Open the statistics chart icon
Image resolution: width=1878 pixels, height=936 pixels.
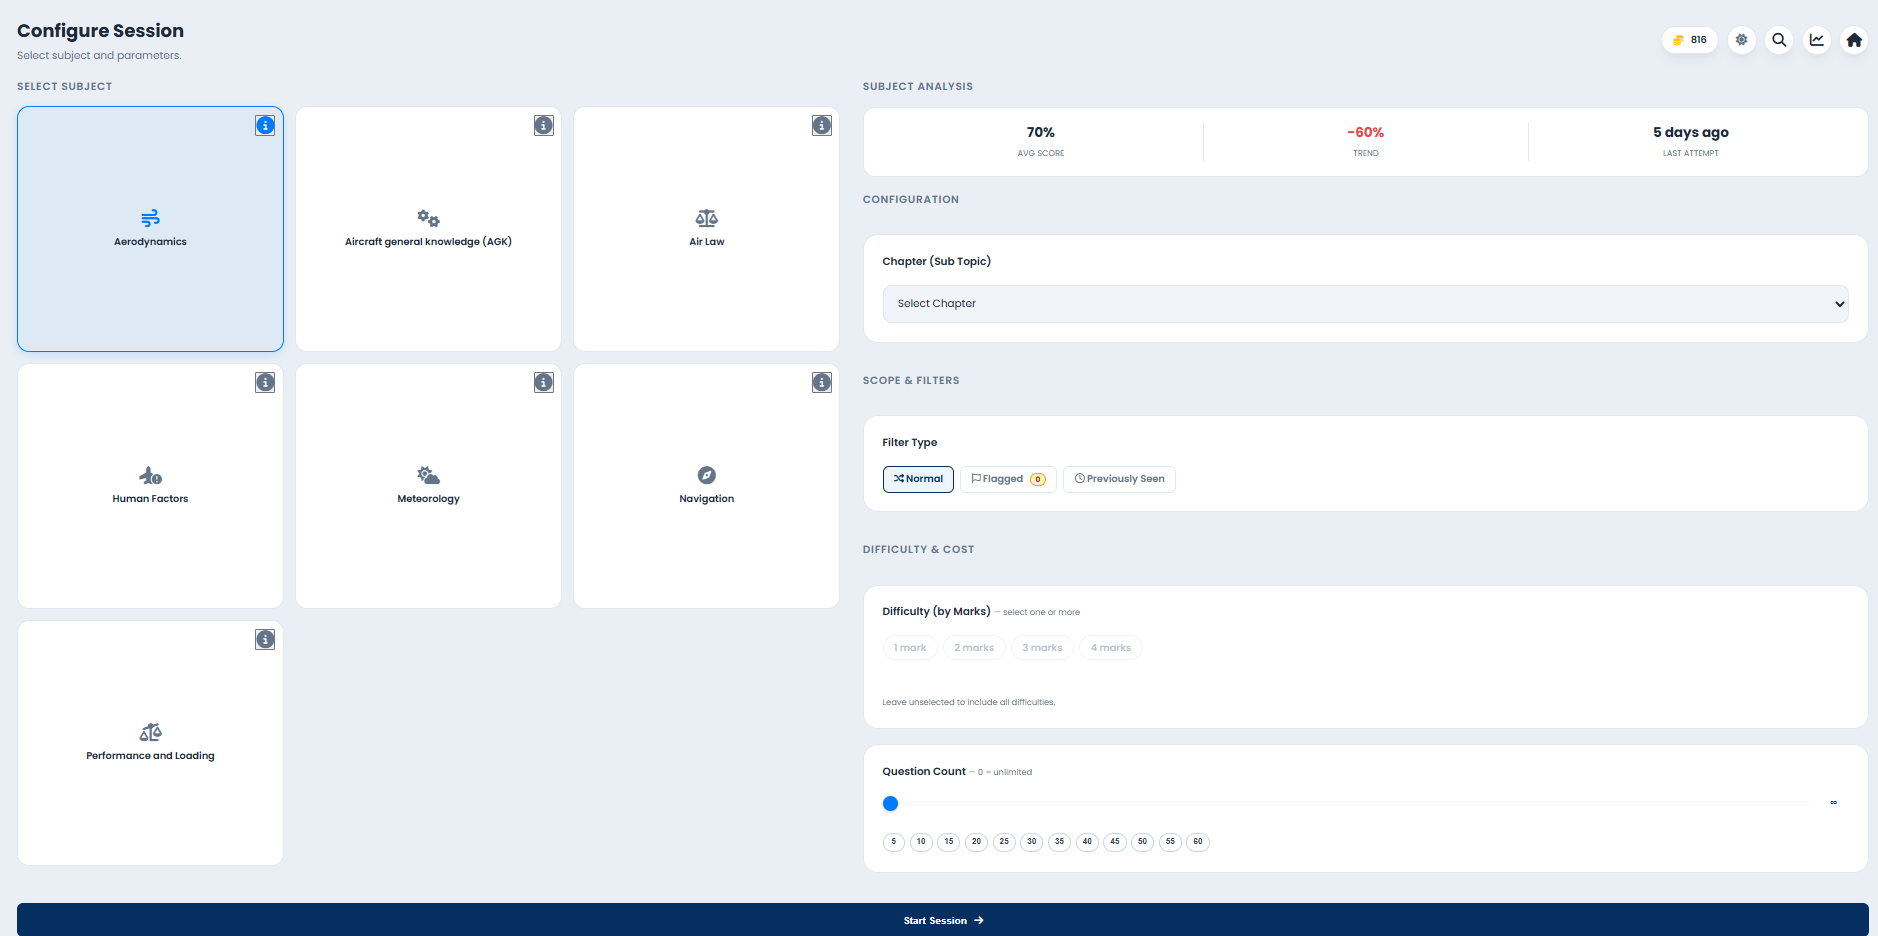[1816, 40]
